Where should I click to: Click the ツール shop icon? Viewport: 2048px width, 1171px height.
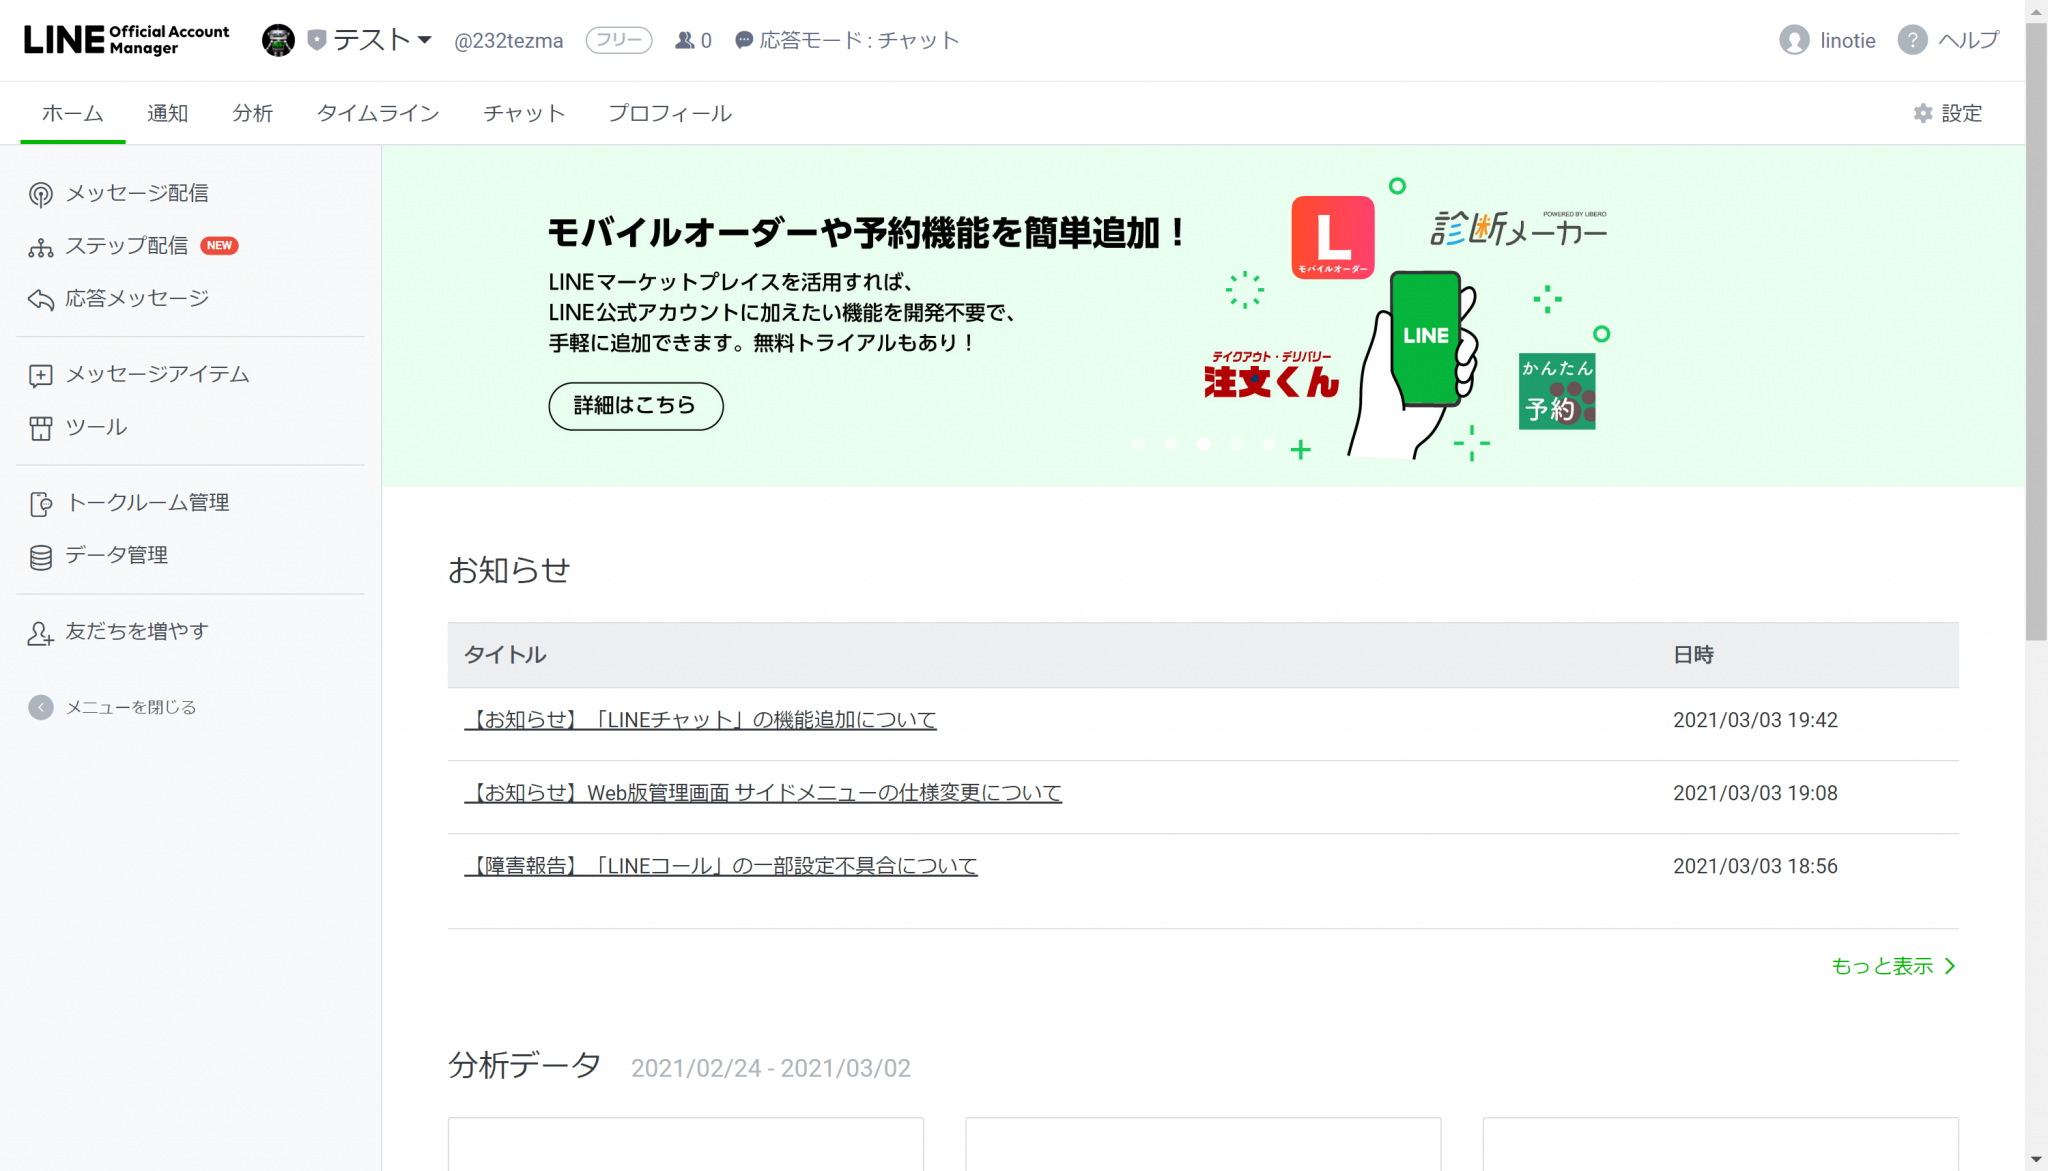click(x=40, y=428)
